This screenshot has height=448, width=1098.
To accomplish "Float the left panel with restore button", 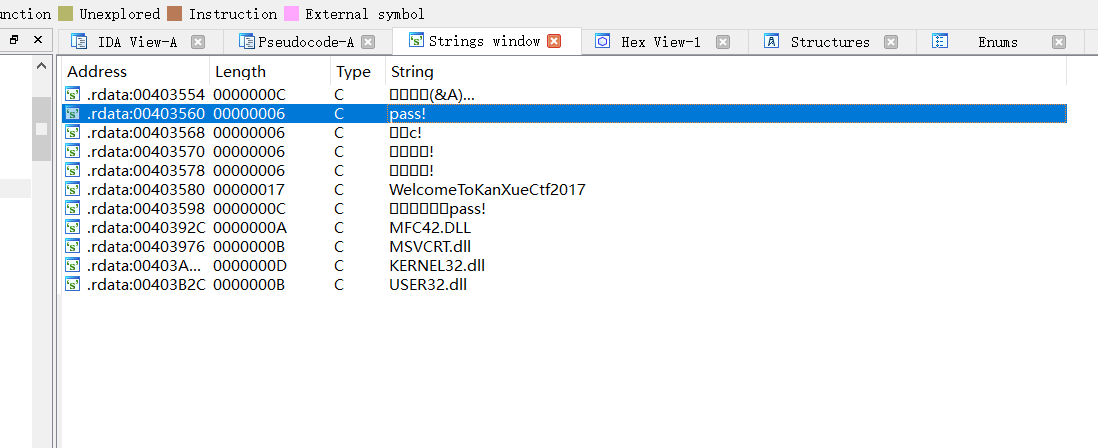I will [13, 40].
